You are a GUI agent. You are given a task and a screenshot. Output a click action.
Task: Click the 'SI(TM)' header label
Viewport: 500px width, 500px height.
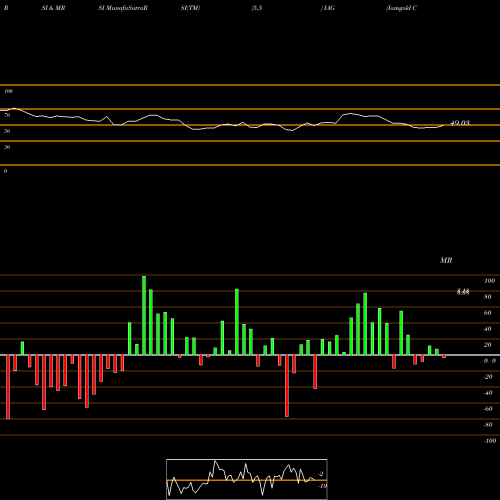tap(190, 8)
